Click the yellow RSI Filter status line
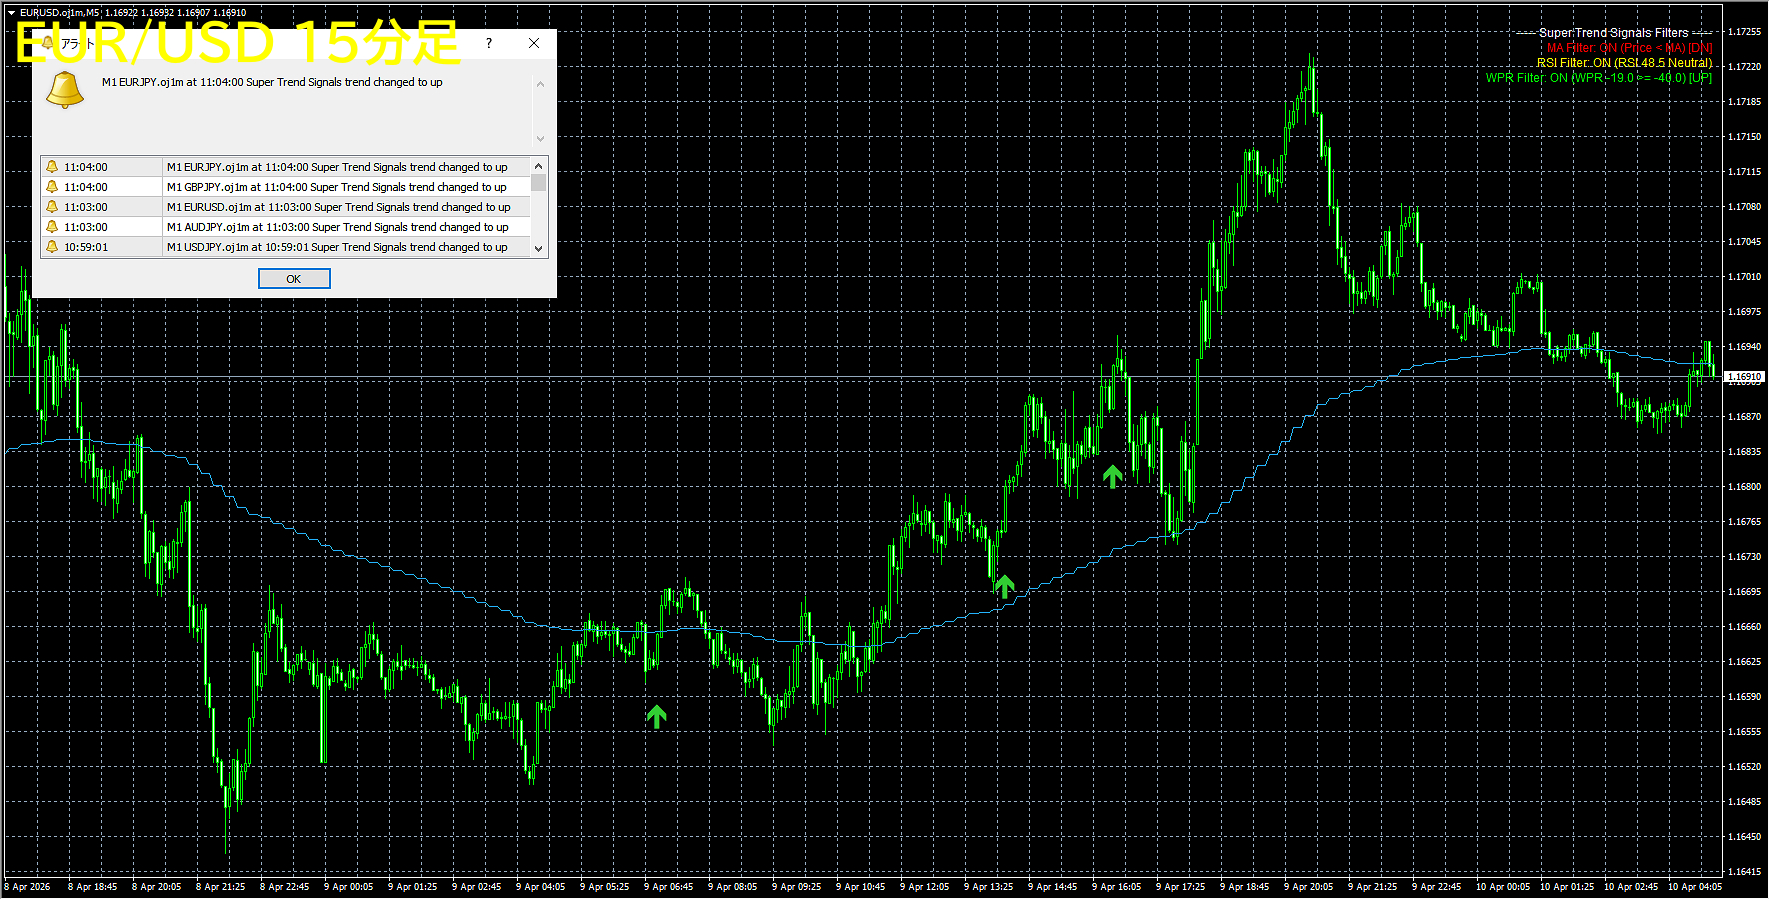Screen dimensions: 1770x900 click(1625, 63)
